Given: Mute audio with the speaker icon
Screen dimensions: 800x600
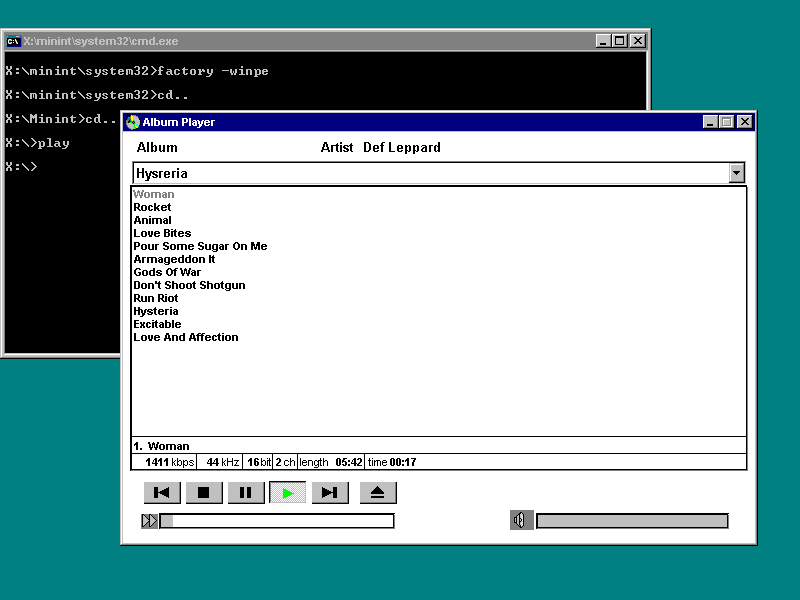Looking at the screenshot, I should pyautogui.click(x=521, y=520).
